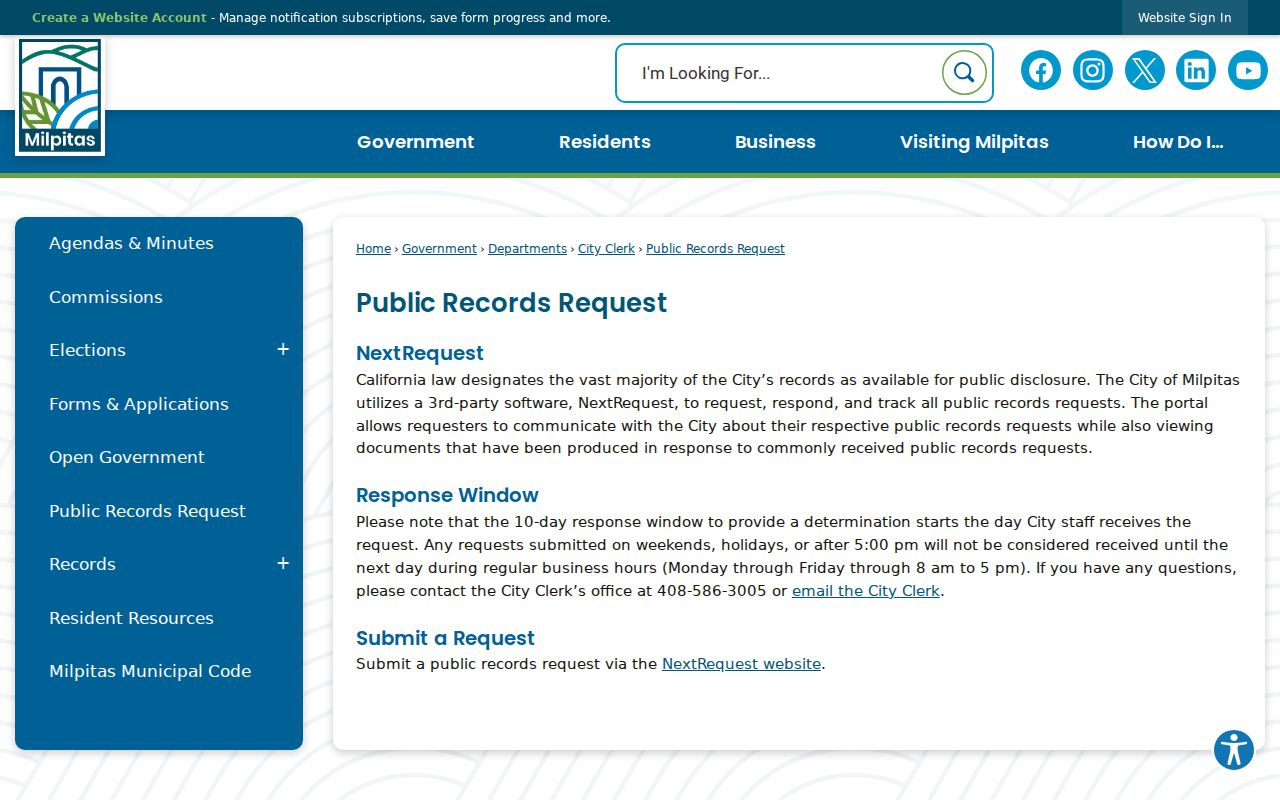The height and width of the screenshot is (800, 1280).
Task: Click Create a Website Account link
Action: tap(119, 18)
